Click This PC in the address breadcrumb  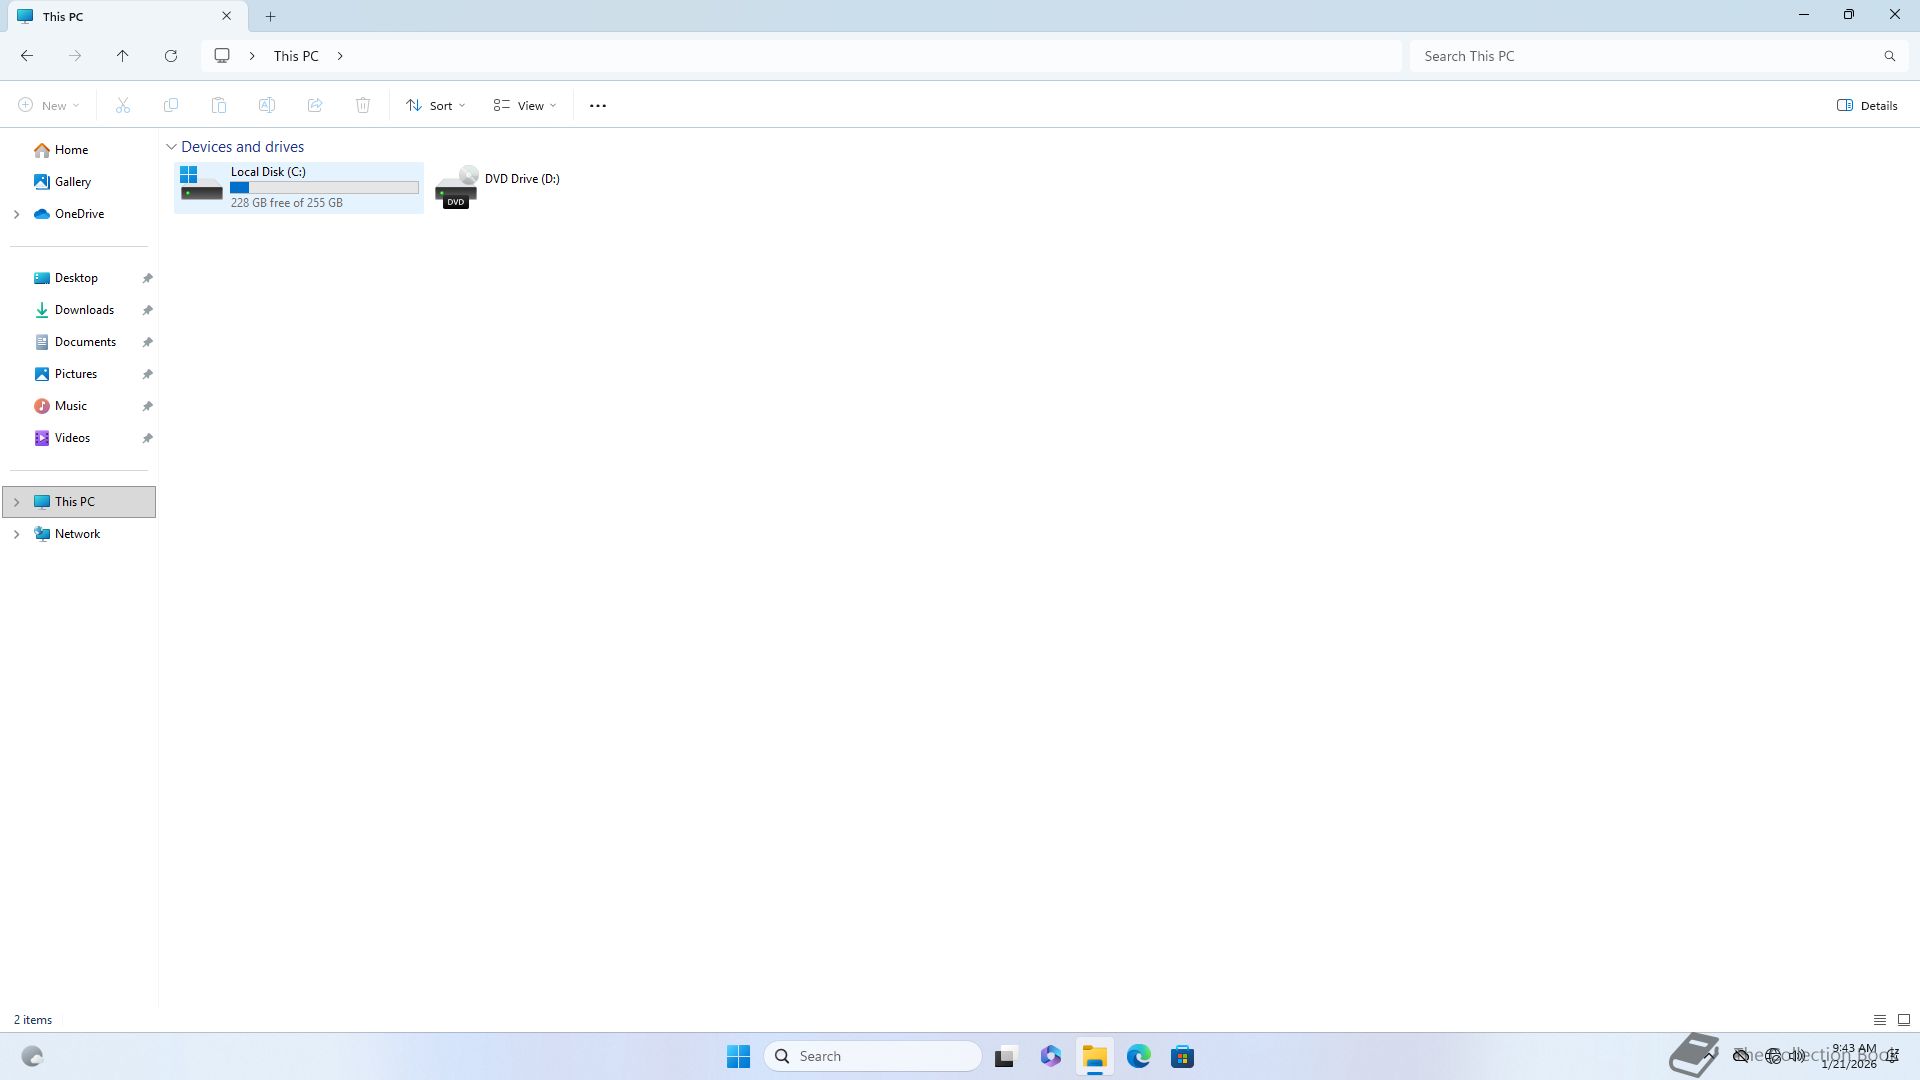click(x=296, y=56)
